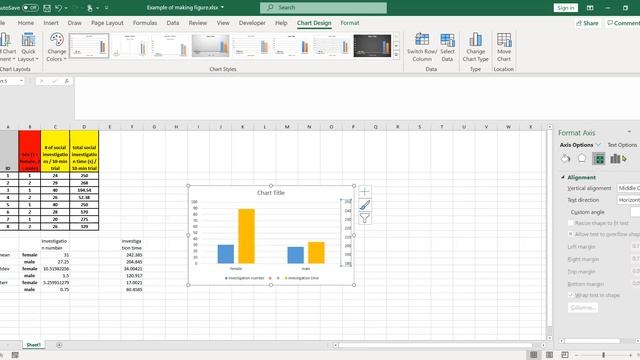Click the tall orange female bar
This screenshot has height=360, width=640.
(x=247, y=236)
